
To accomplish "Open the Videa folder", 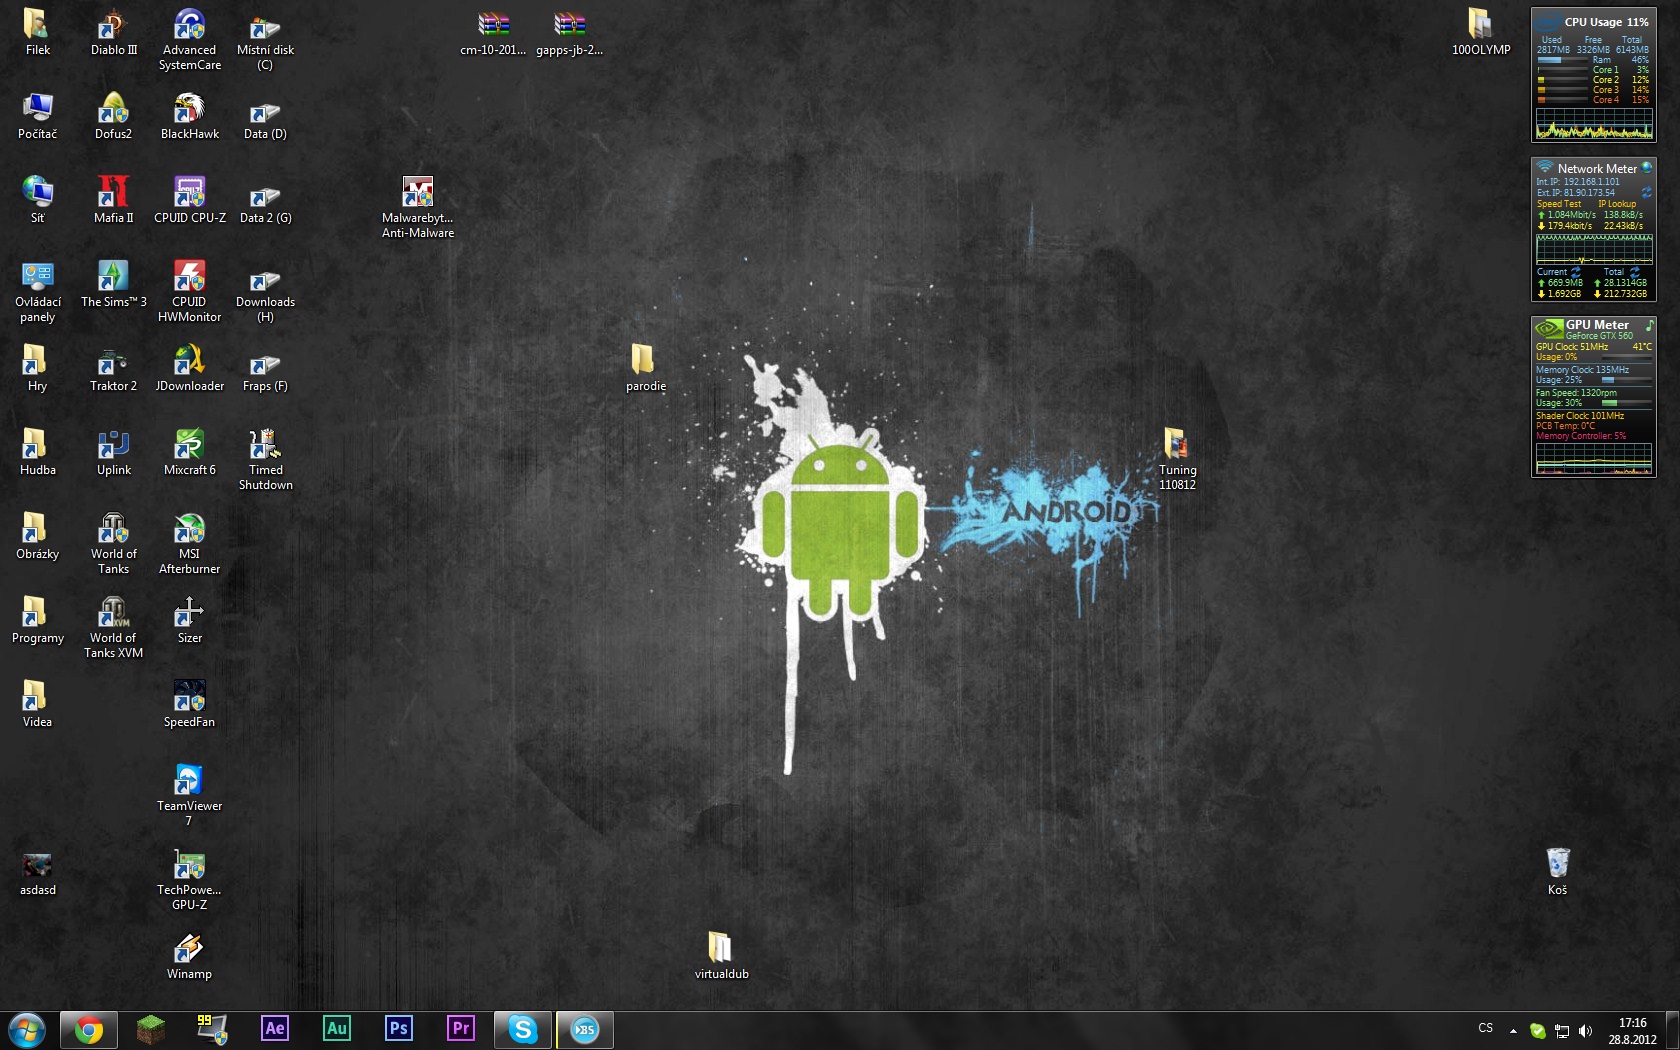I will point(38,704).
